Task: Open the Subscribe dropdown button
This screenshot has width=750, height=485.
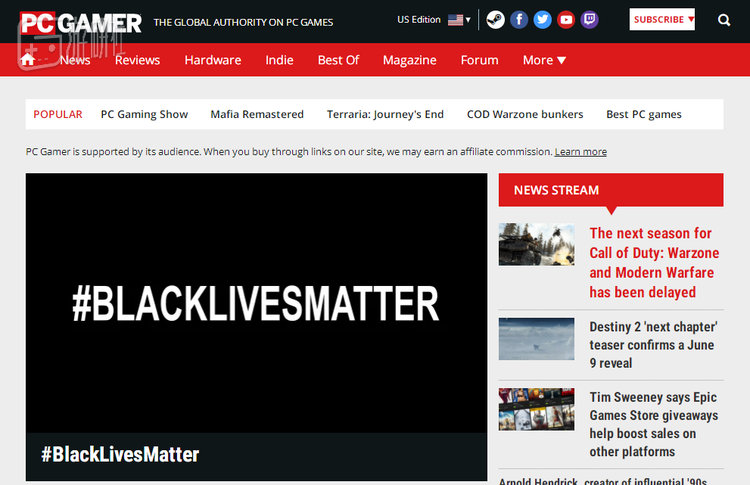Action: click(x=662, y=20)
